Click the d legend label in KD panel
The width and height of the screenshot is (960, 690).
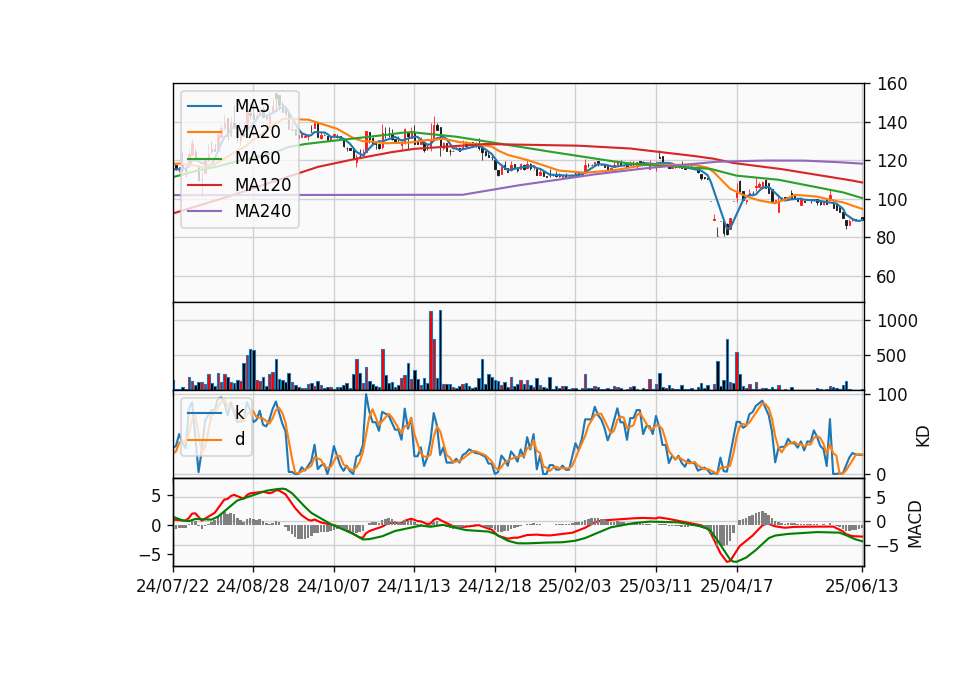240,439
